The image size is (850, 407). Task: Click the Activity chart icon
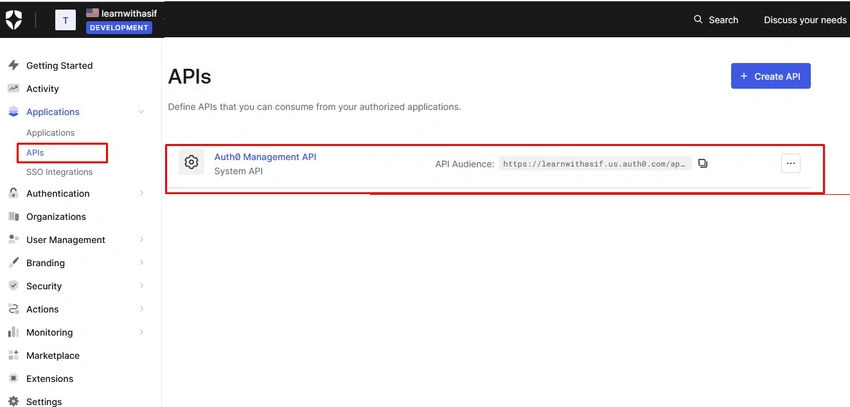coord(14,88)
